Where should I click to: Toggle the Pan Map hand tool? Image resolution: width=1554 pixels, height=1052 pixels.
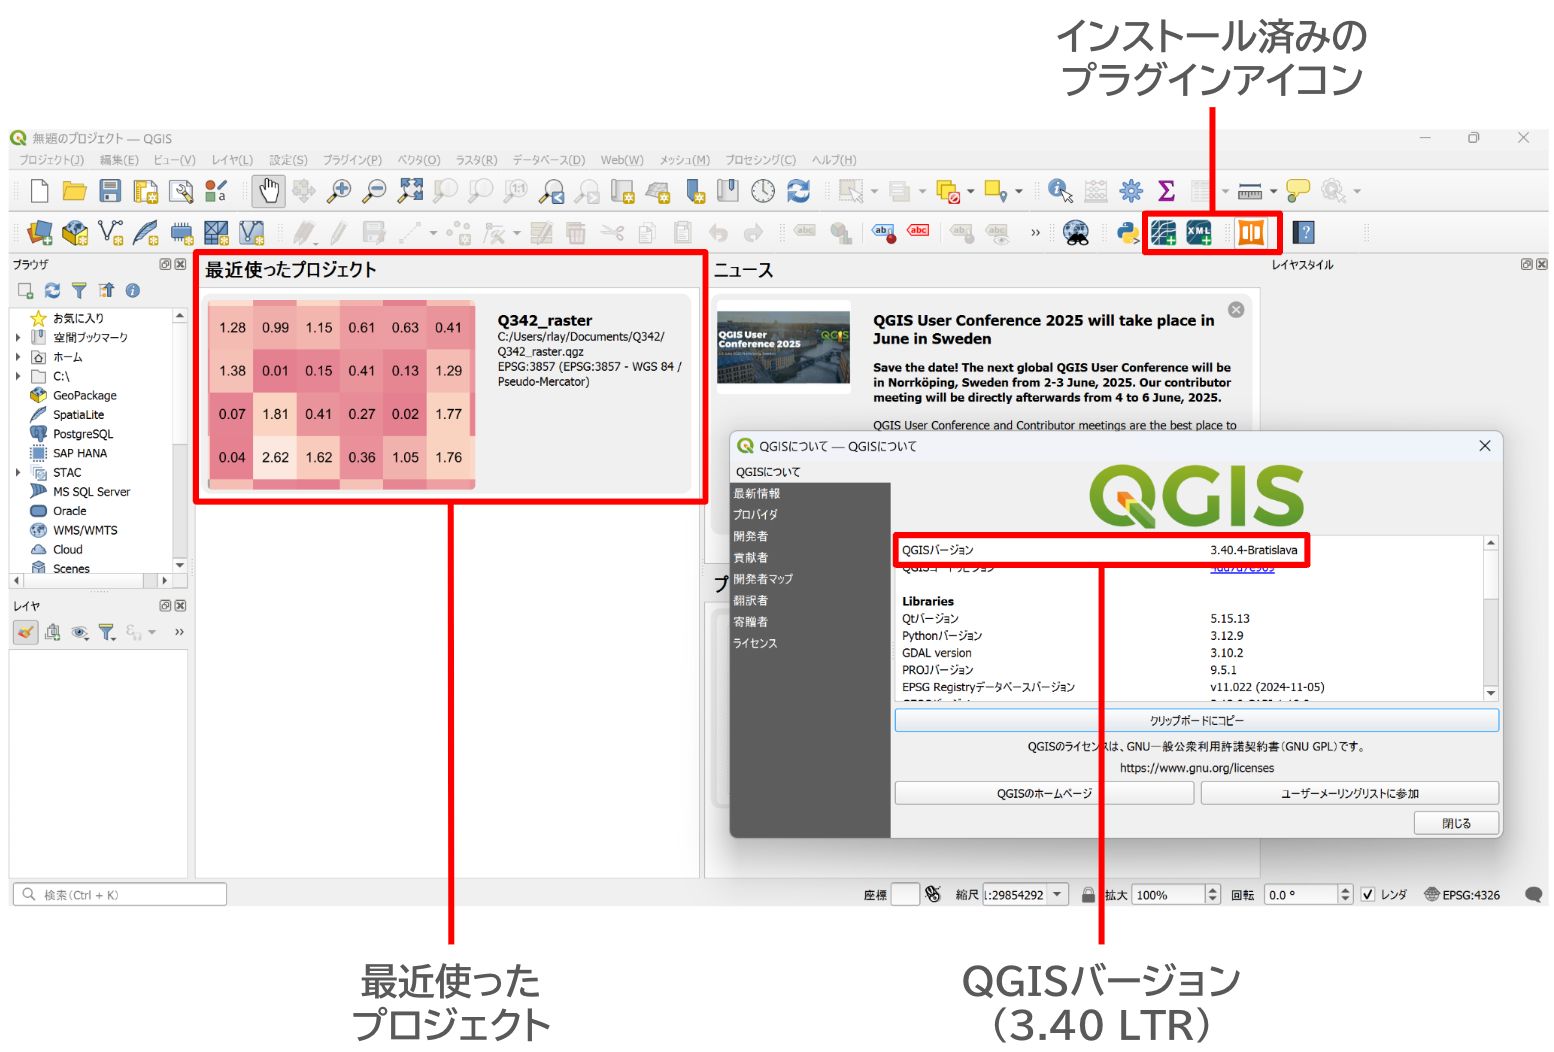coord(268,190)
